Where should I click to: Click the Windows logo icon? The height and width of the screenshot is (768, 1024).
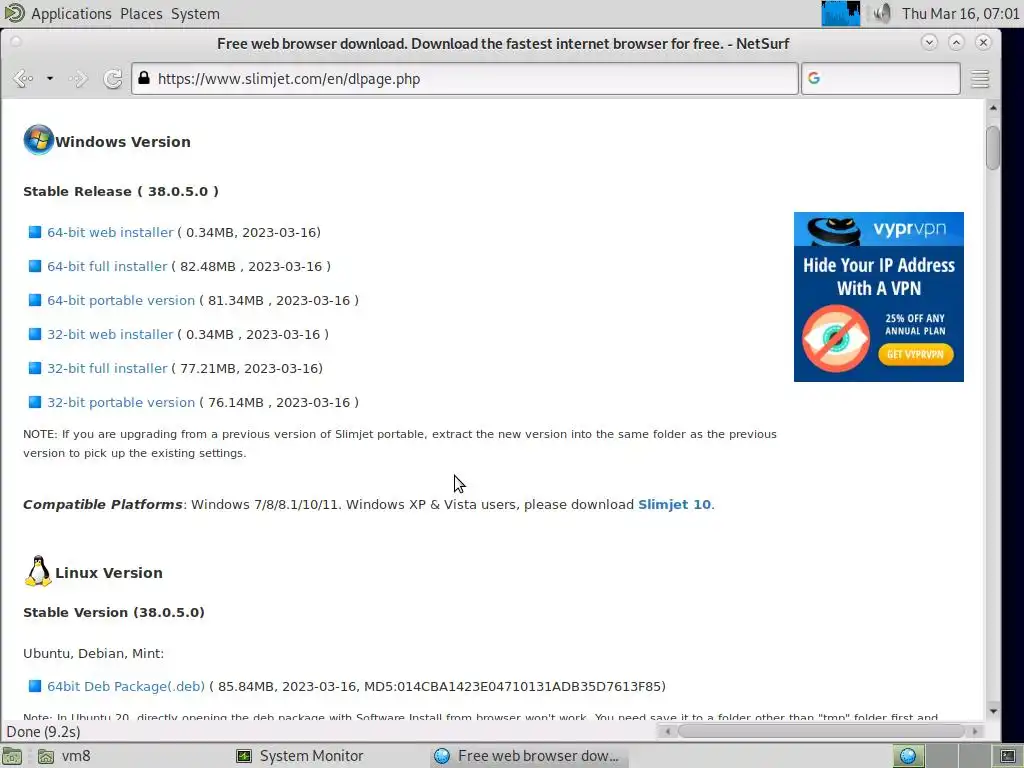(39, 140)
